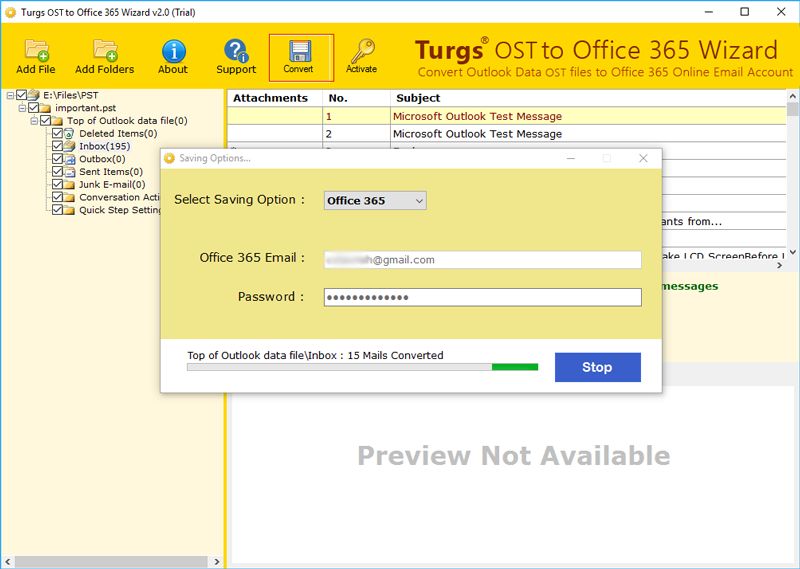The image size is (800, 569).
Task: Click the important.pst folder icon
Action: [x=45, y=108]
